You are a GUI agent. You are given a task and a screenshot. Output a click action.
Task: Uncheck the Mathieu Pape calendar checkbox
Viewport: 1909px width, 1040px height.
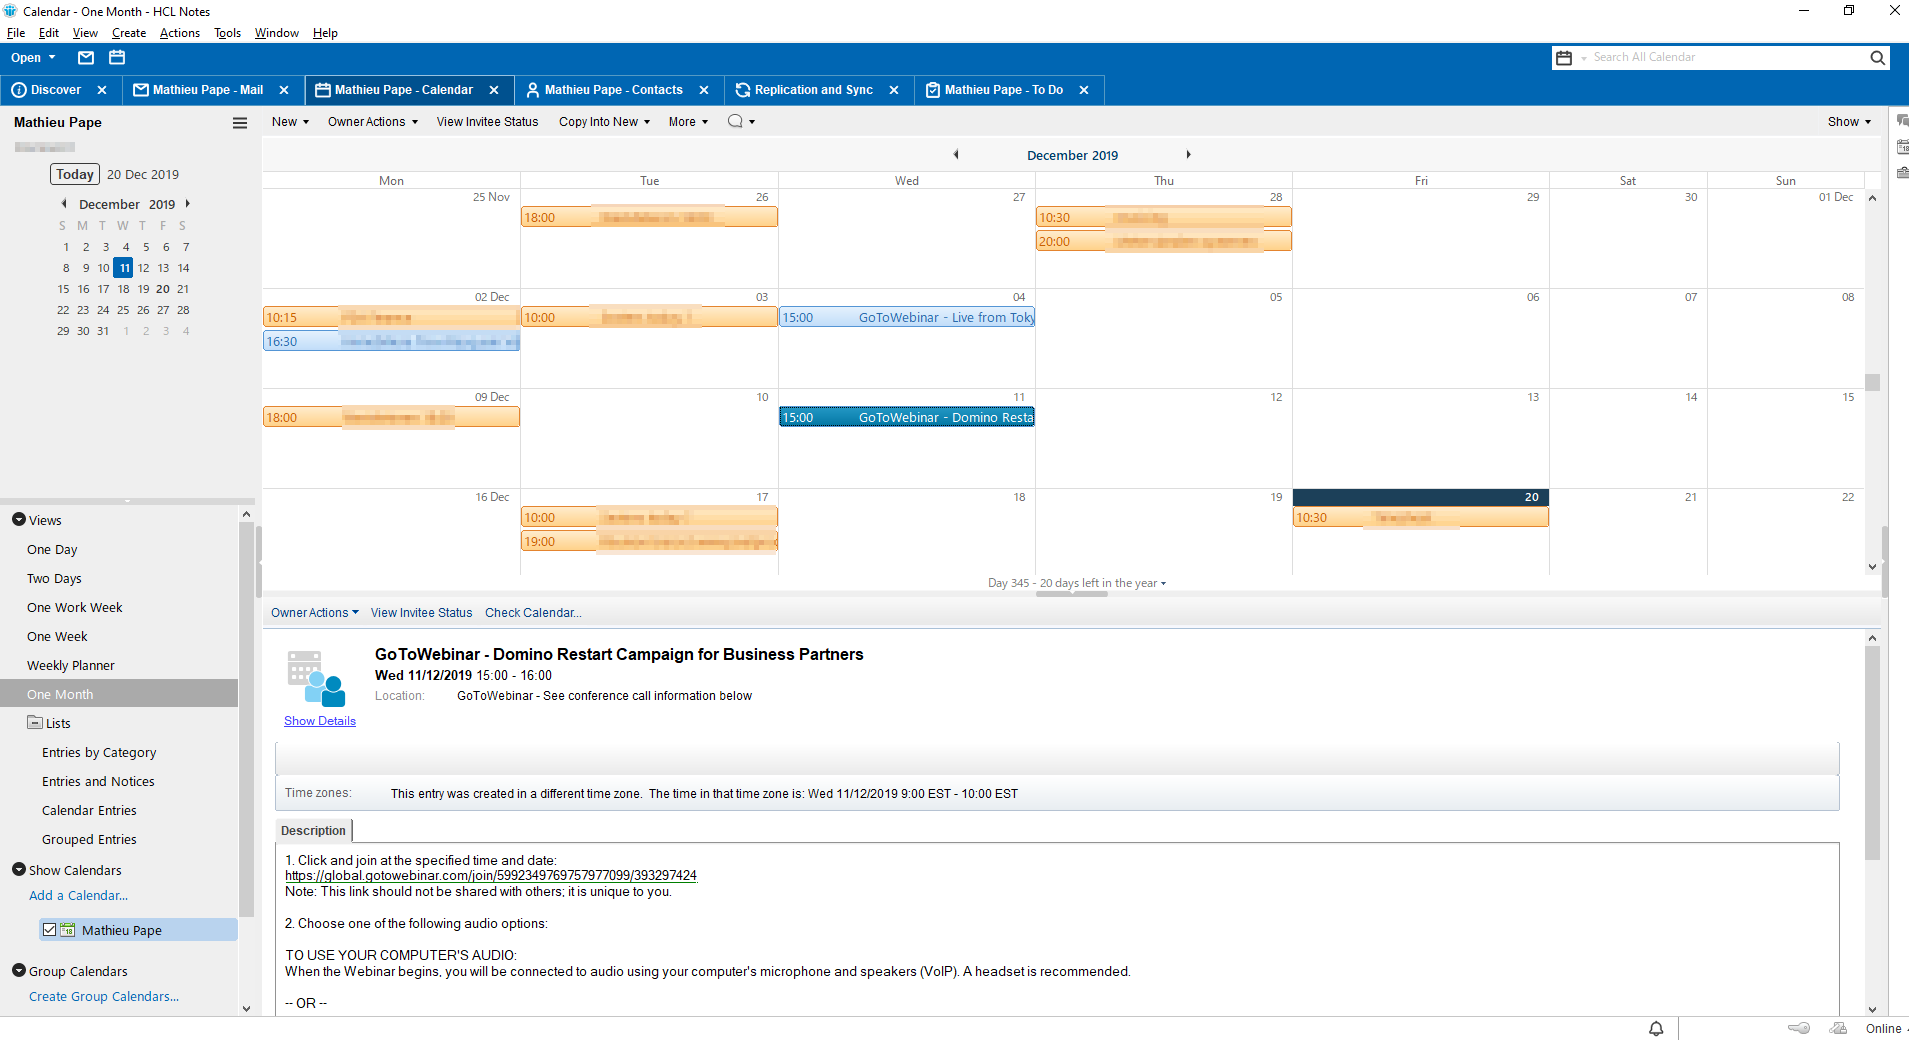point(49,930)
